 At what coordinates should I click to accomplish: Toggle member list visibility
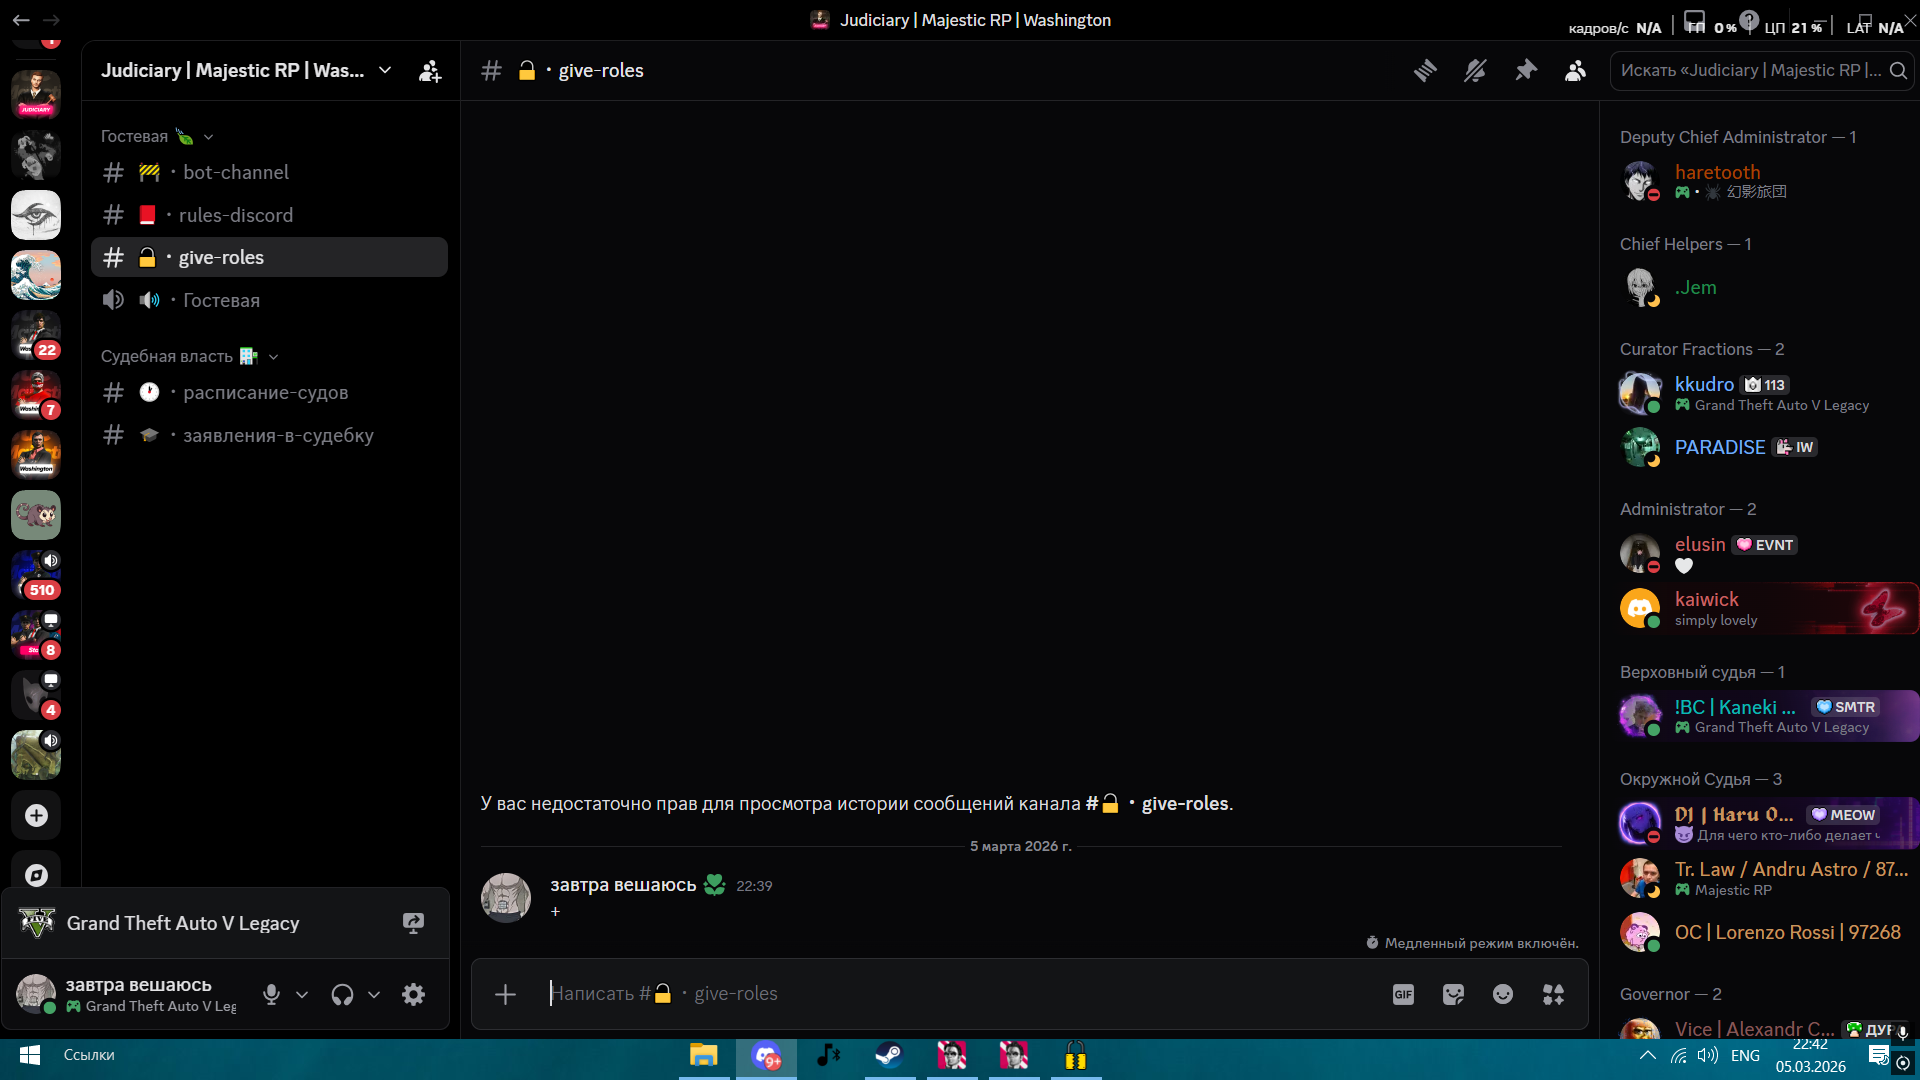[x=1575, y=70]
